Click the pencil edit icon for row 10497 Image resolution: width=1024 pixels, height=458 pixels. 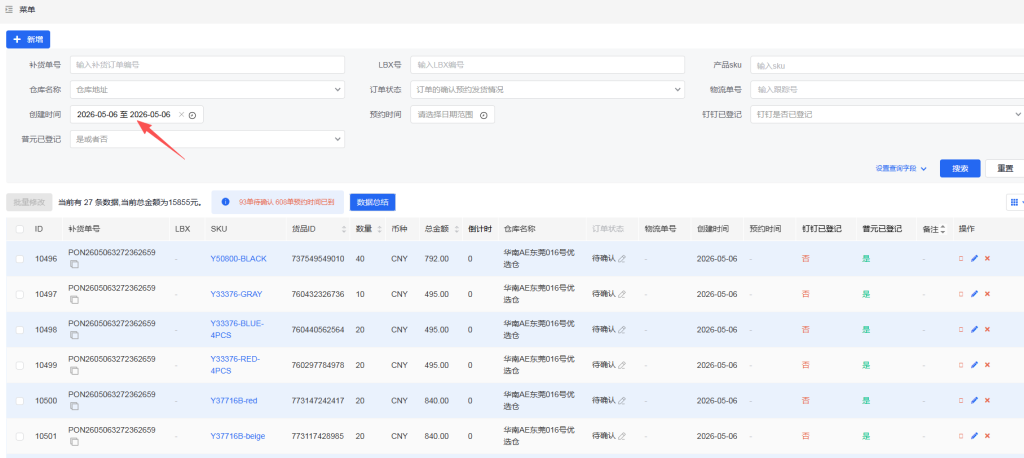974,294
